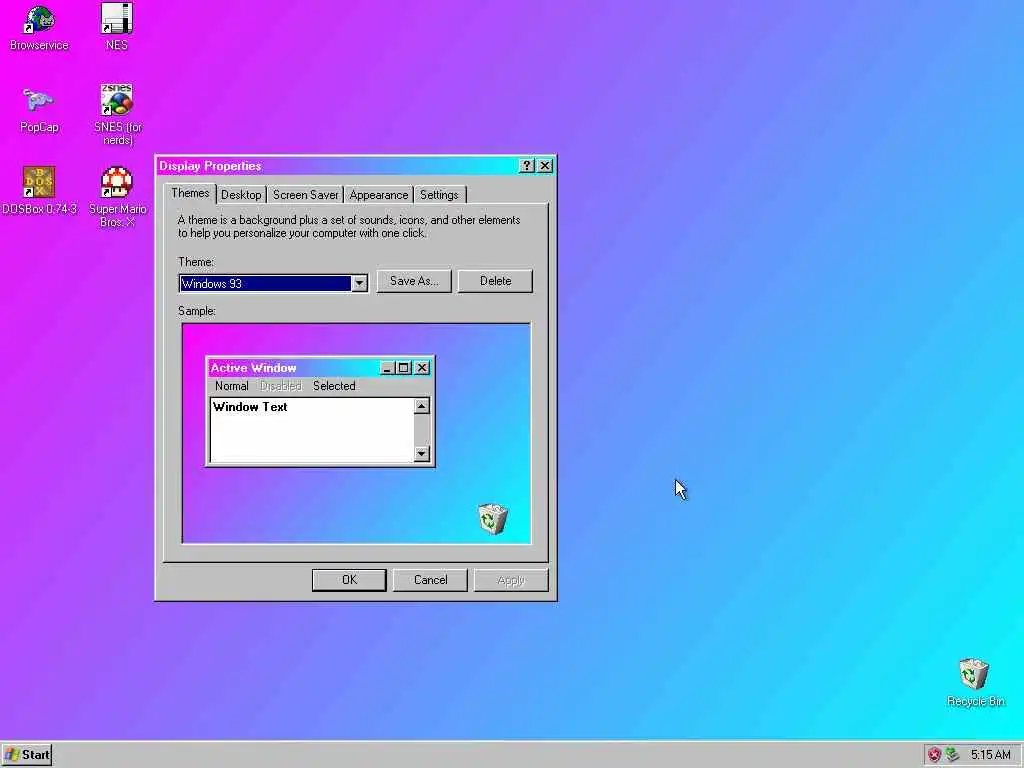Click the green tray icon beside the clock
The height and width of the screenshot is (768, 1024).
point(952,755)
